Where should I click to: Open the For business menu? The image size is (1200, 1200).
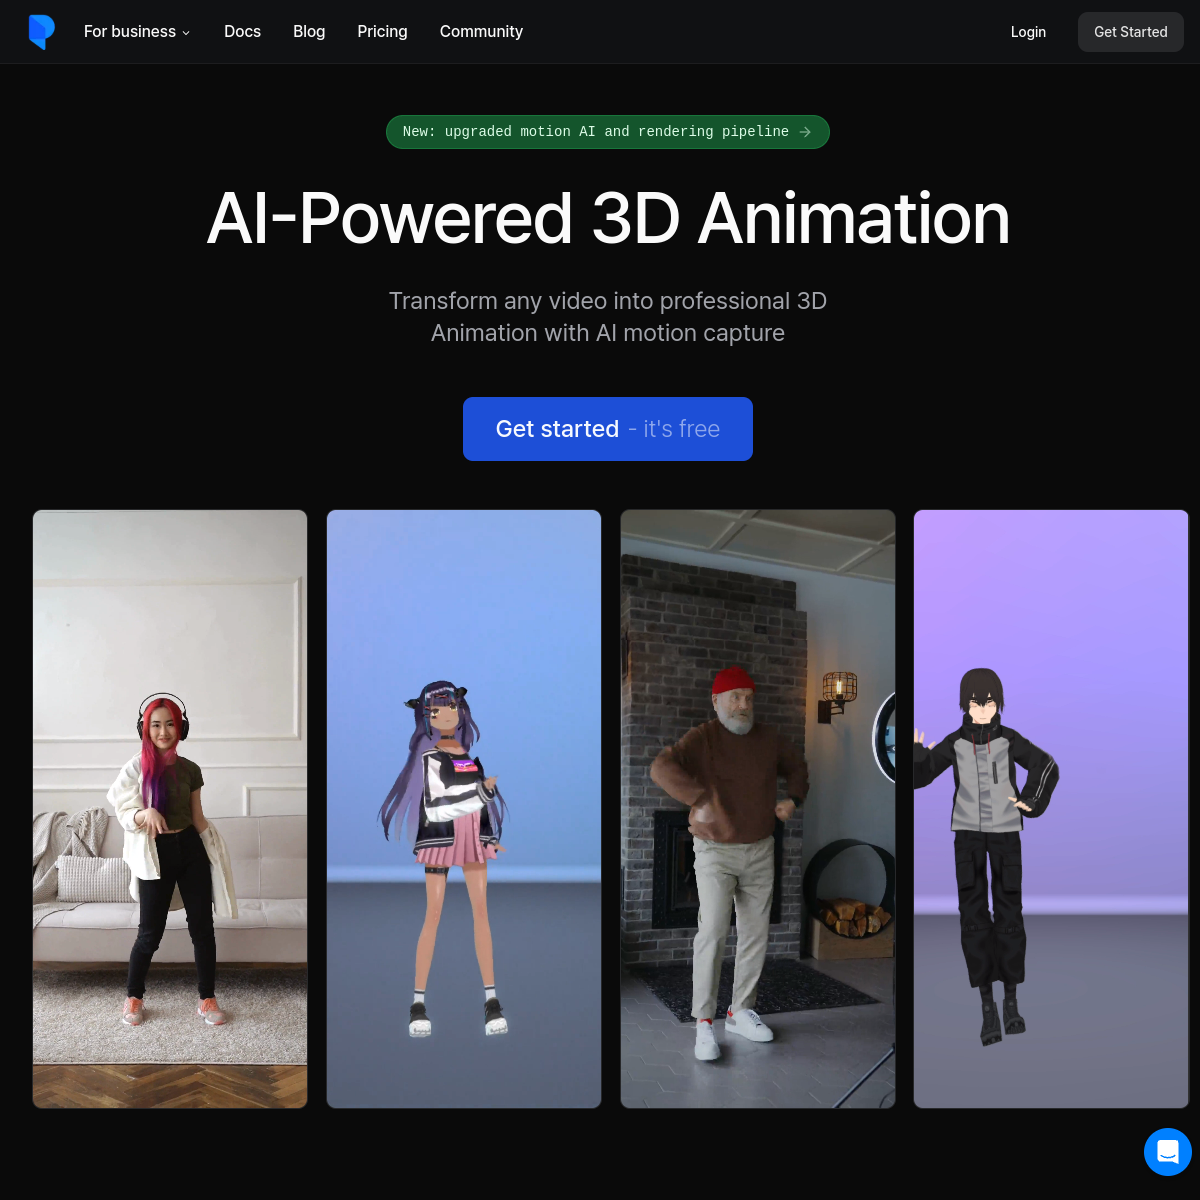coord(130,32)
